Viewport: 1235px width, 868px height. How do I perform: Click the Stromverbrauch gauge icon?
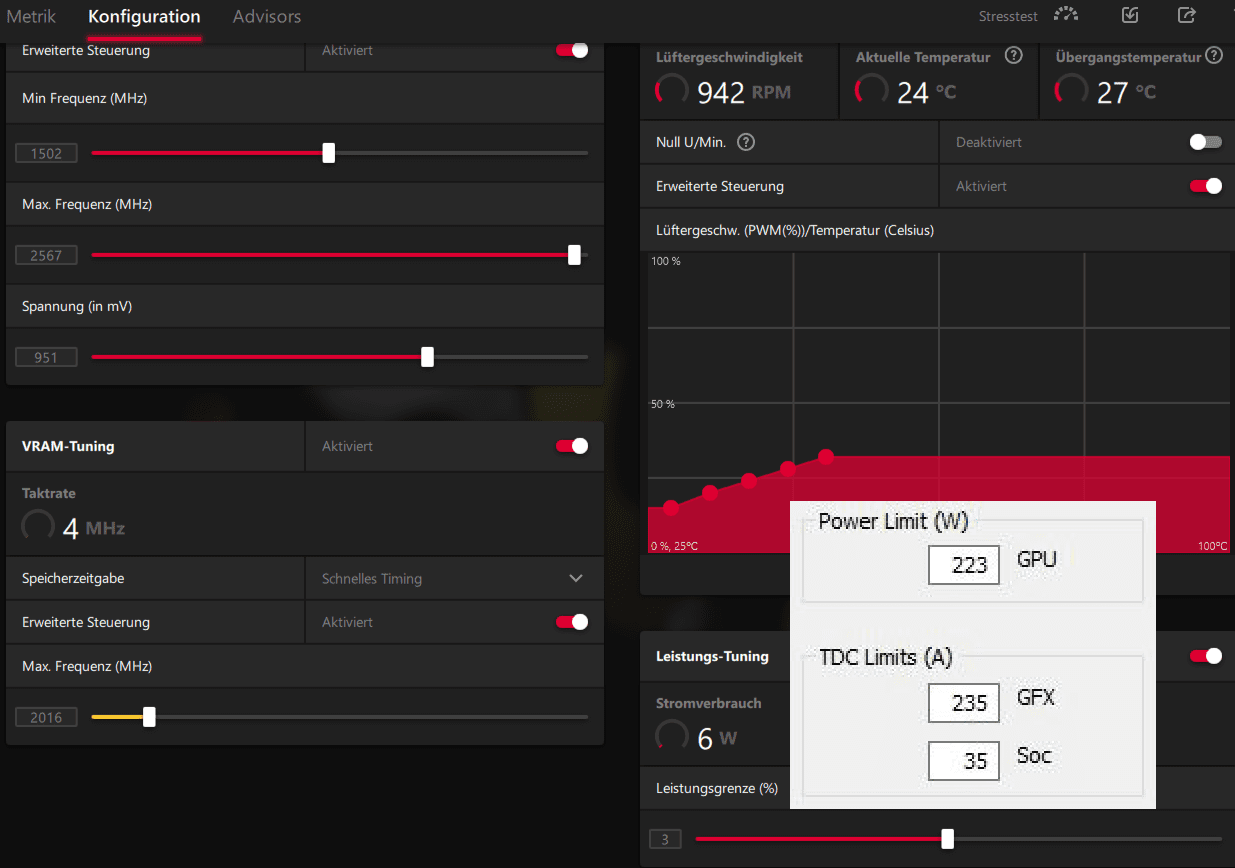click(x=672, y=737)
